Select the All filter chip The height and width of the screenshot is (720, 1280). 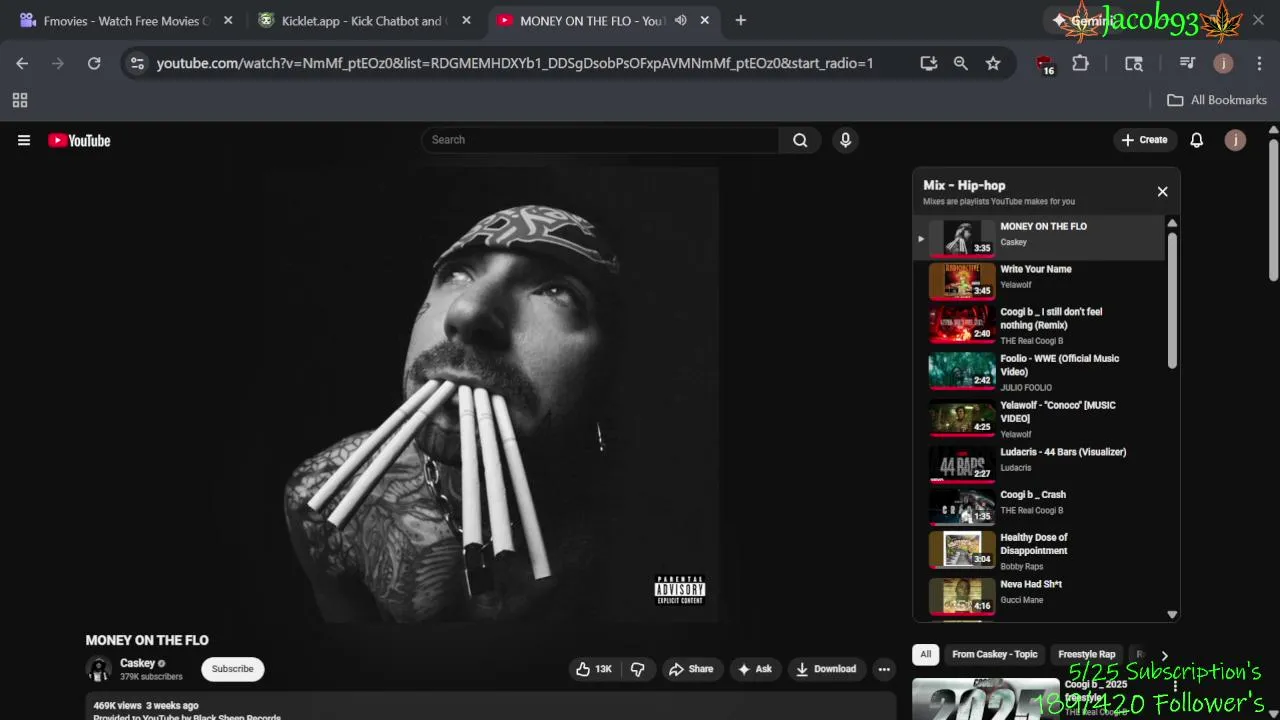(x=926, y=654)
